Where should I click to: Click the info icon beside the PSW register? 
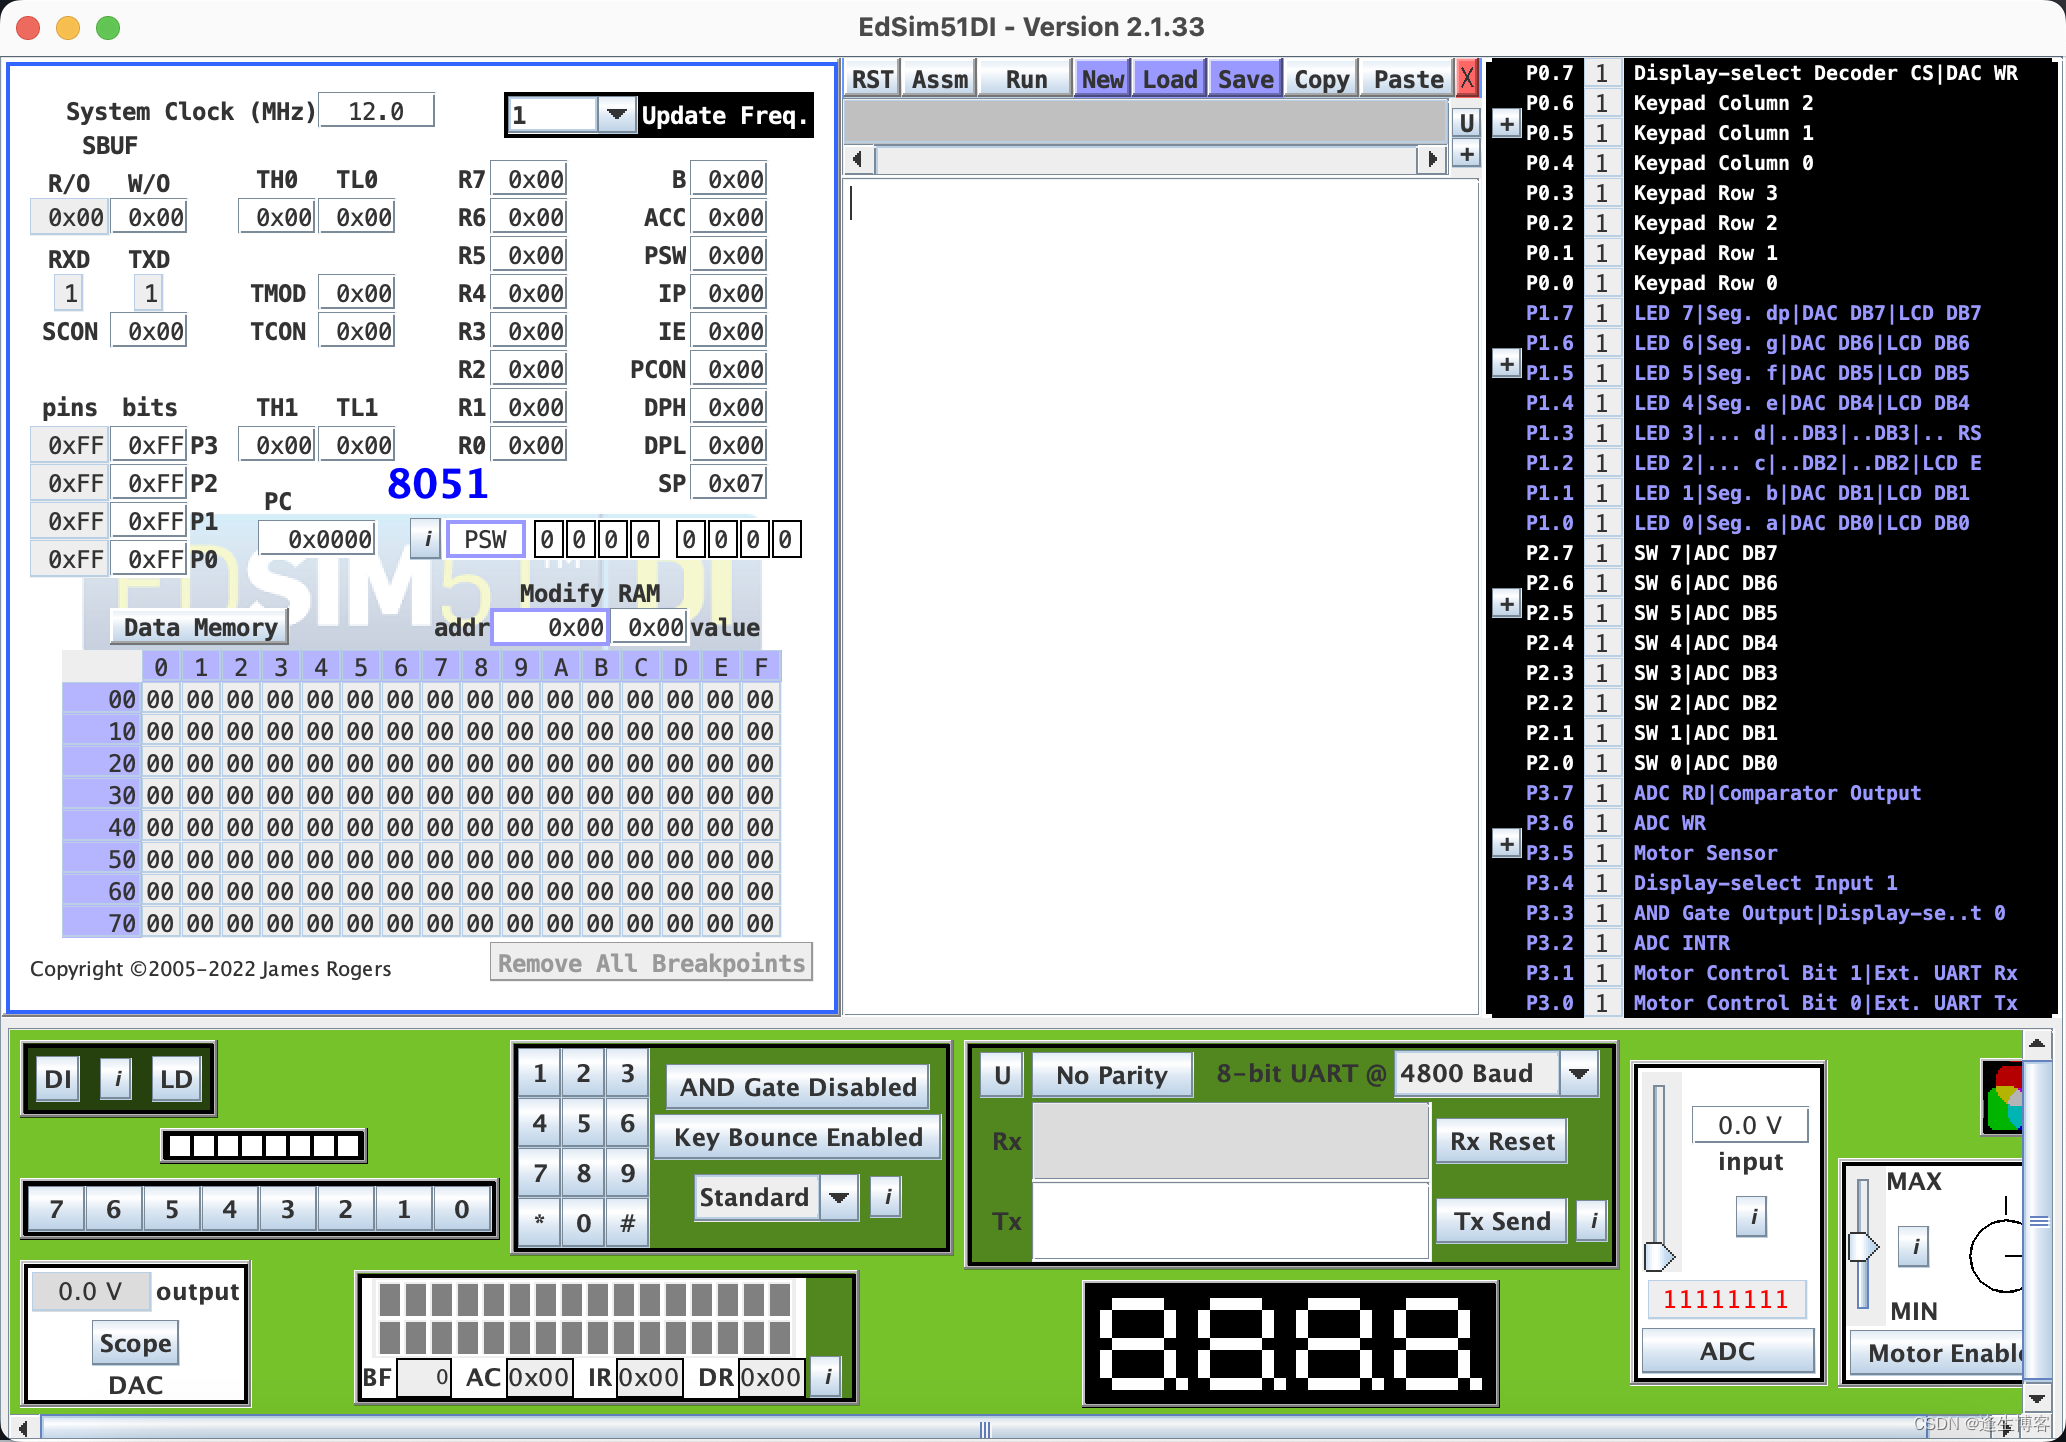(425, 538)
